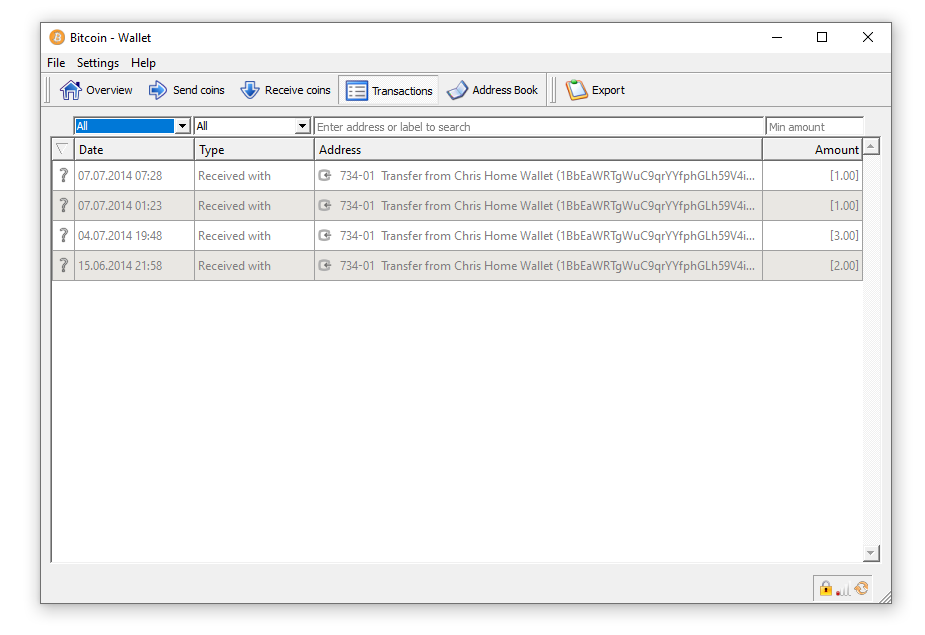Click status icon for 07.07.2014 01:23 transaction
925x635 pixels.
(63, 205)
